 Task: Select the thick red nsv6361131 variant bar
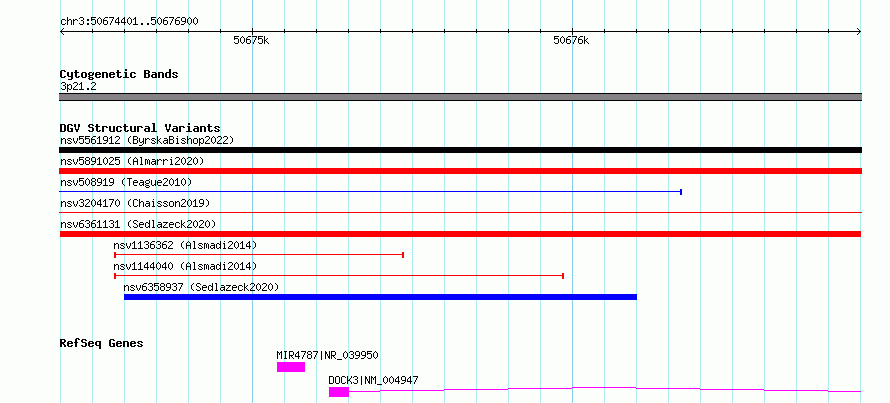click(x=460, y=234)
